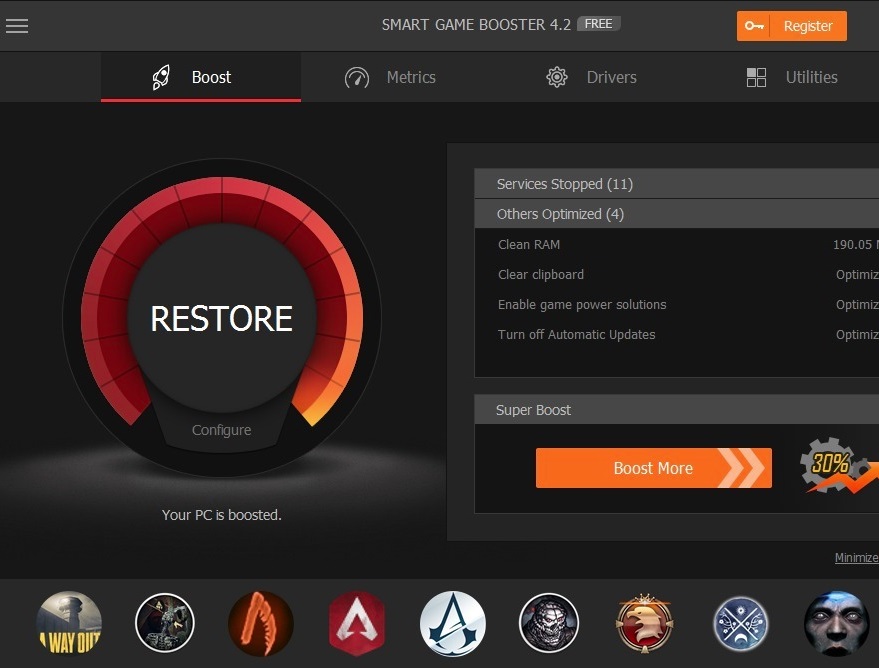879x668 pixels.
Task: Click the Register button
Action: tap(792, 26)
